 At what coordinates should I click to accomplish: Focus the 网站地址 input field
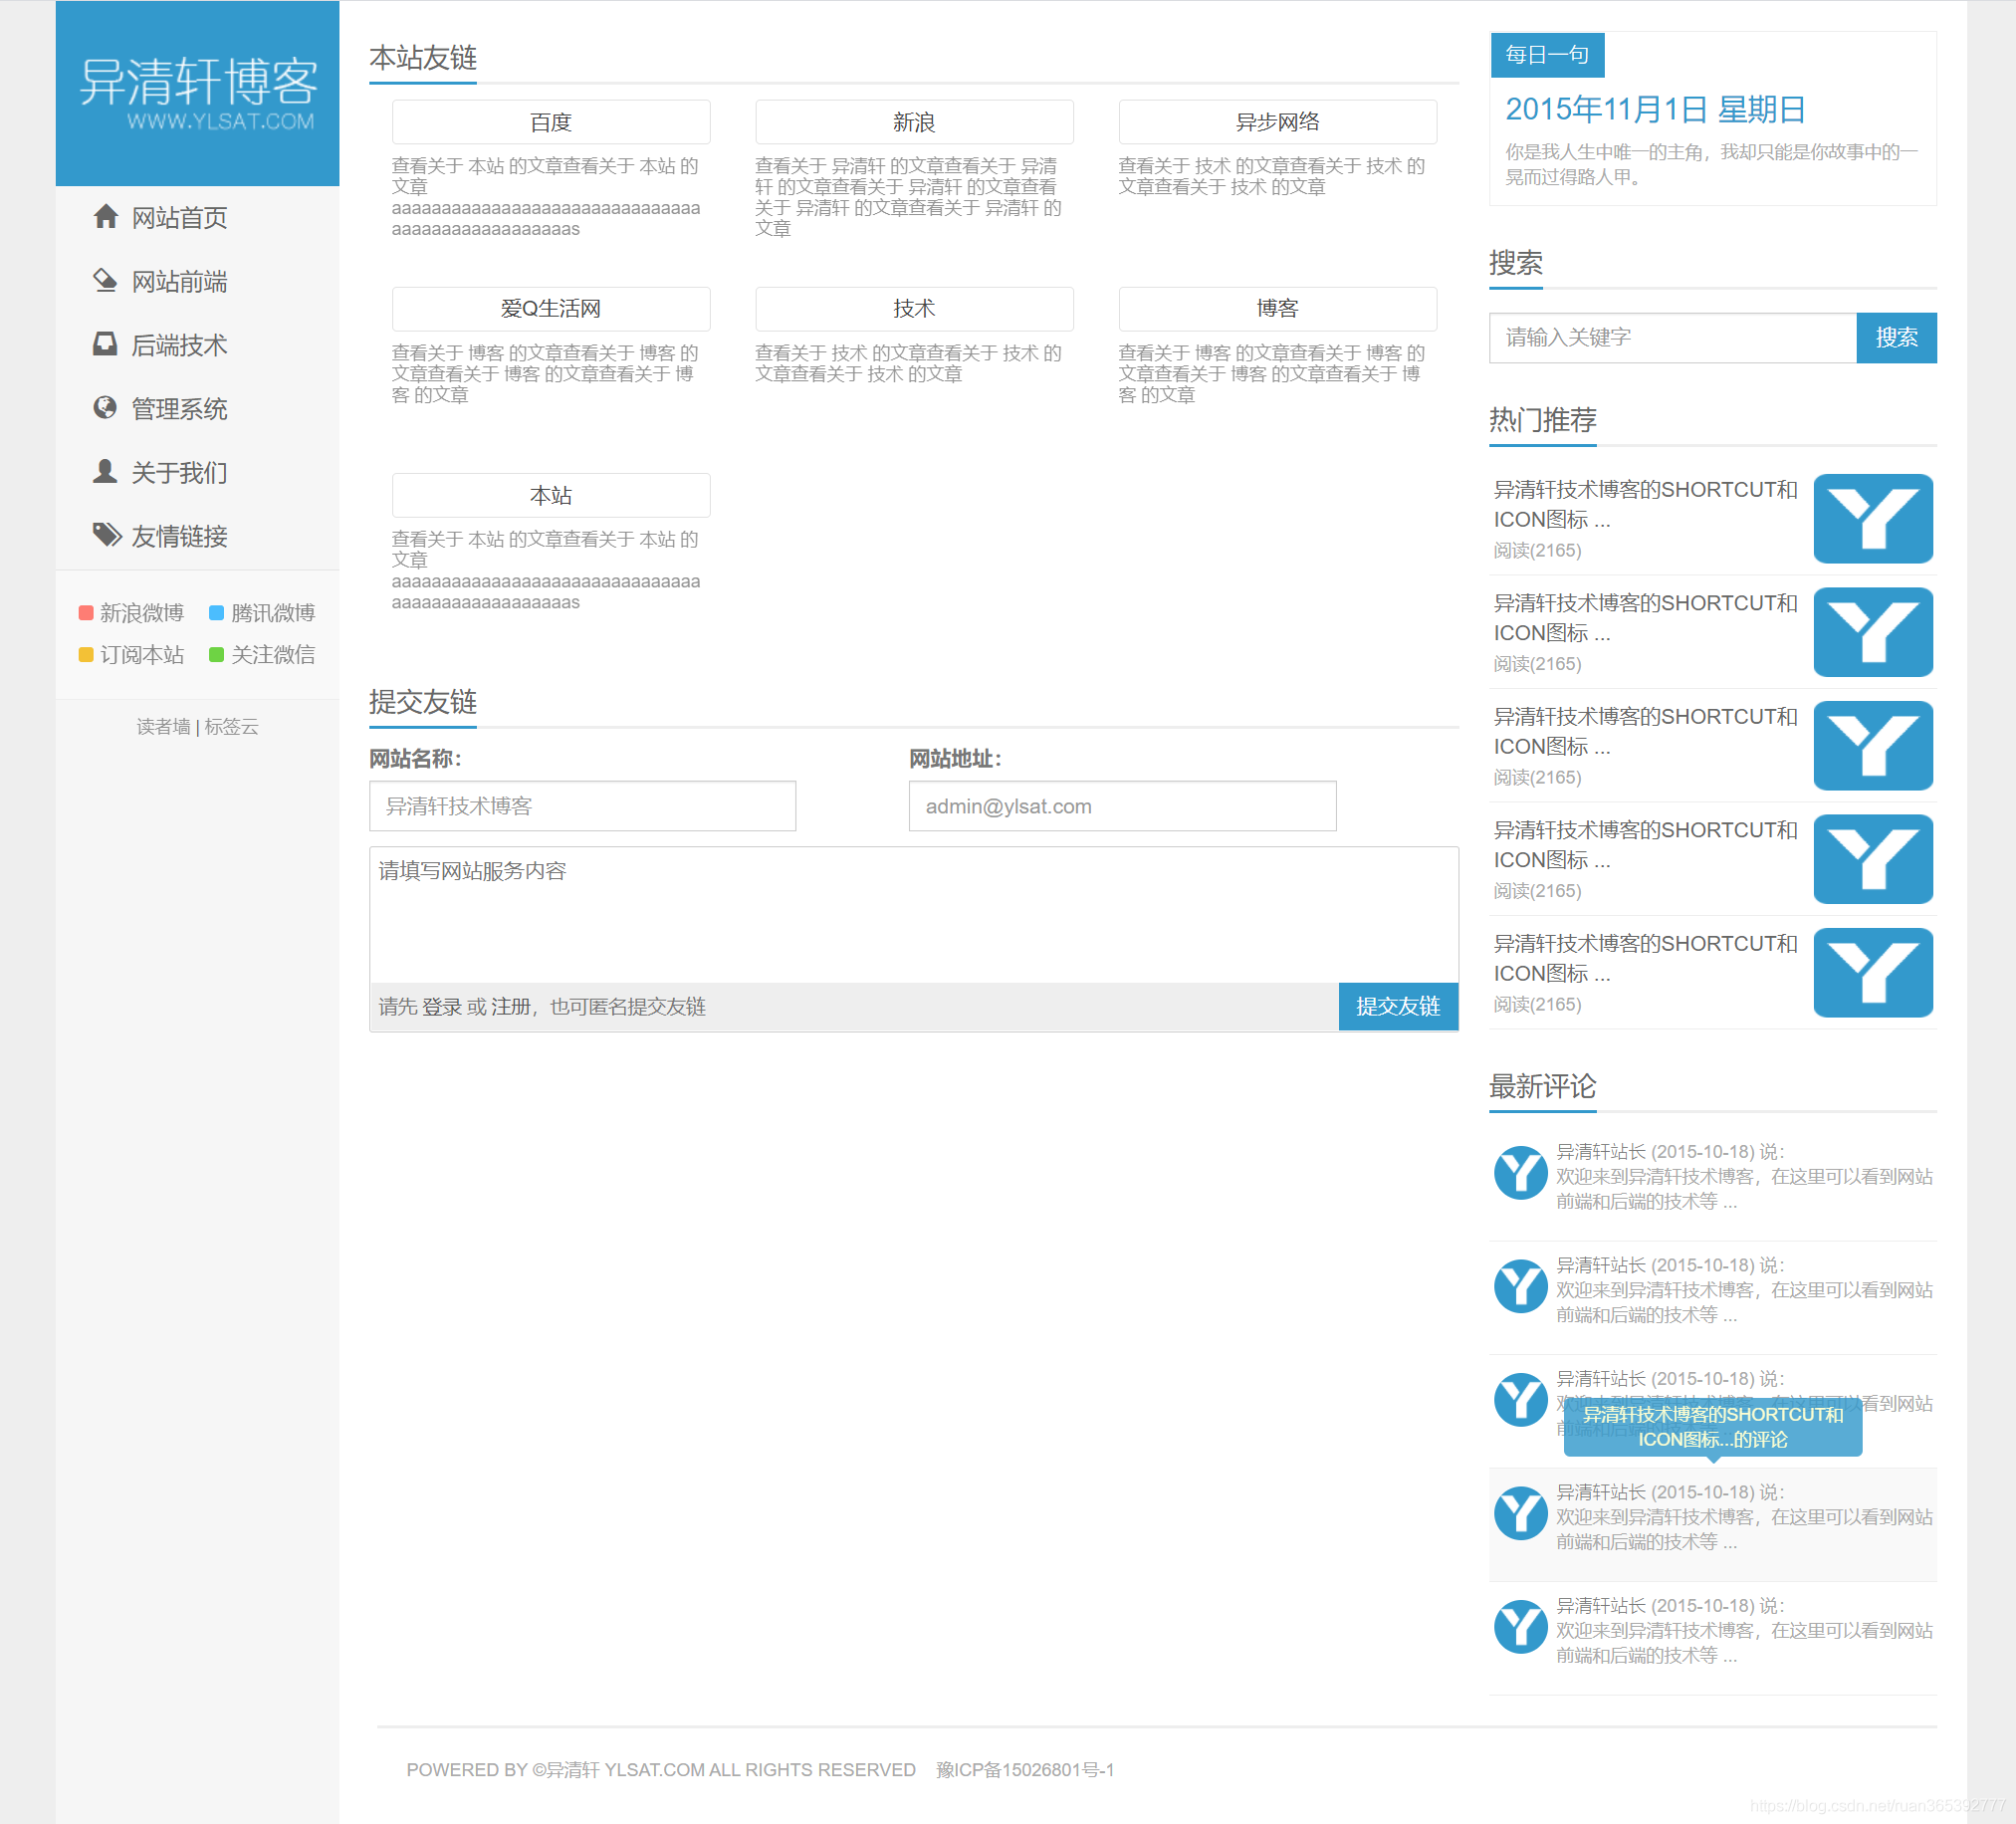coord(1122,806)
